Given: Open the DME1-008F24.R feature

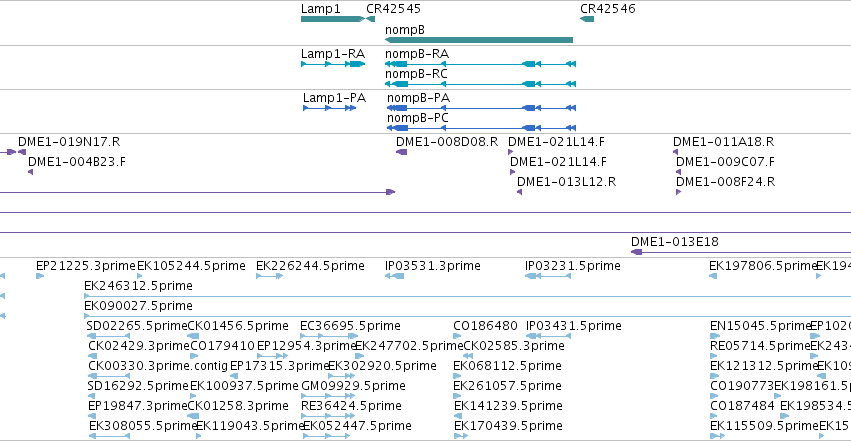Looking at the screenshot, I should (x=678, y=192).
